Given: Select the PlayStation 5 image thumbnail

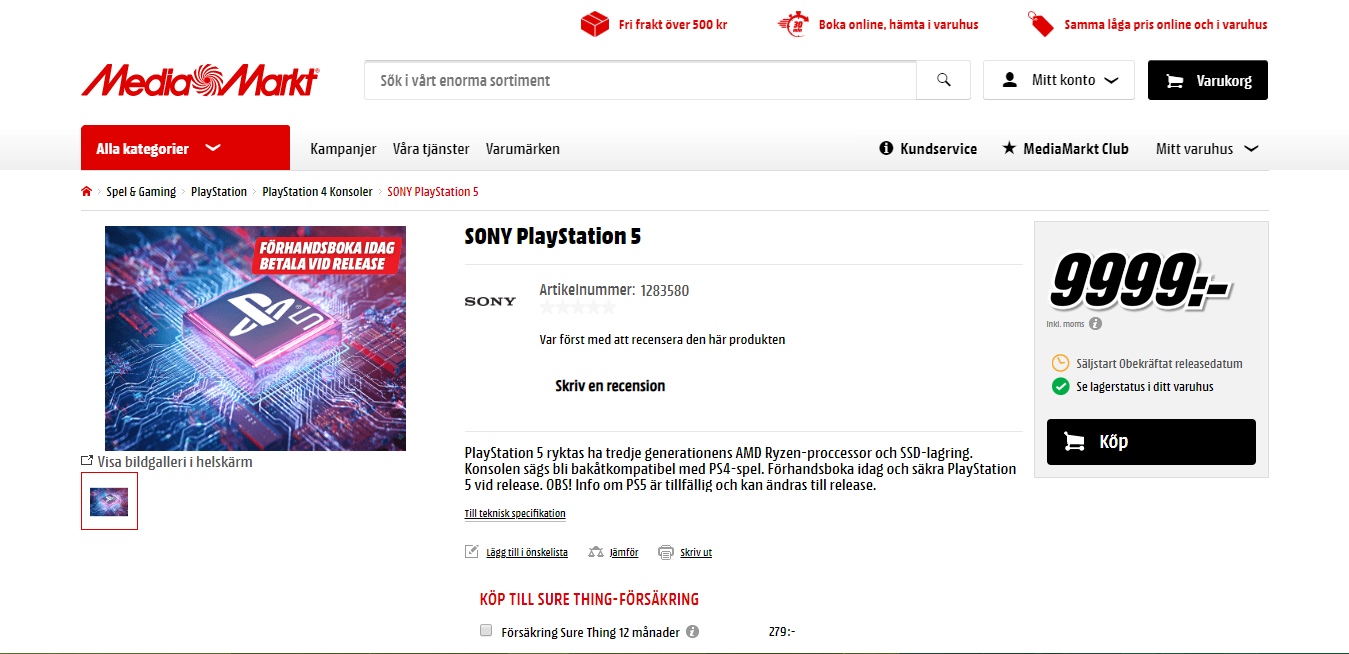Looking at the screenshot, I should [109, 501].
